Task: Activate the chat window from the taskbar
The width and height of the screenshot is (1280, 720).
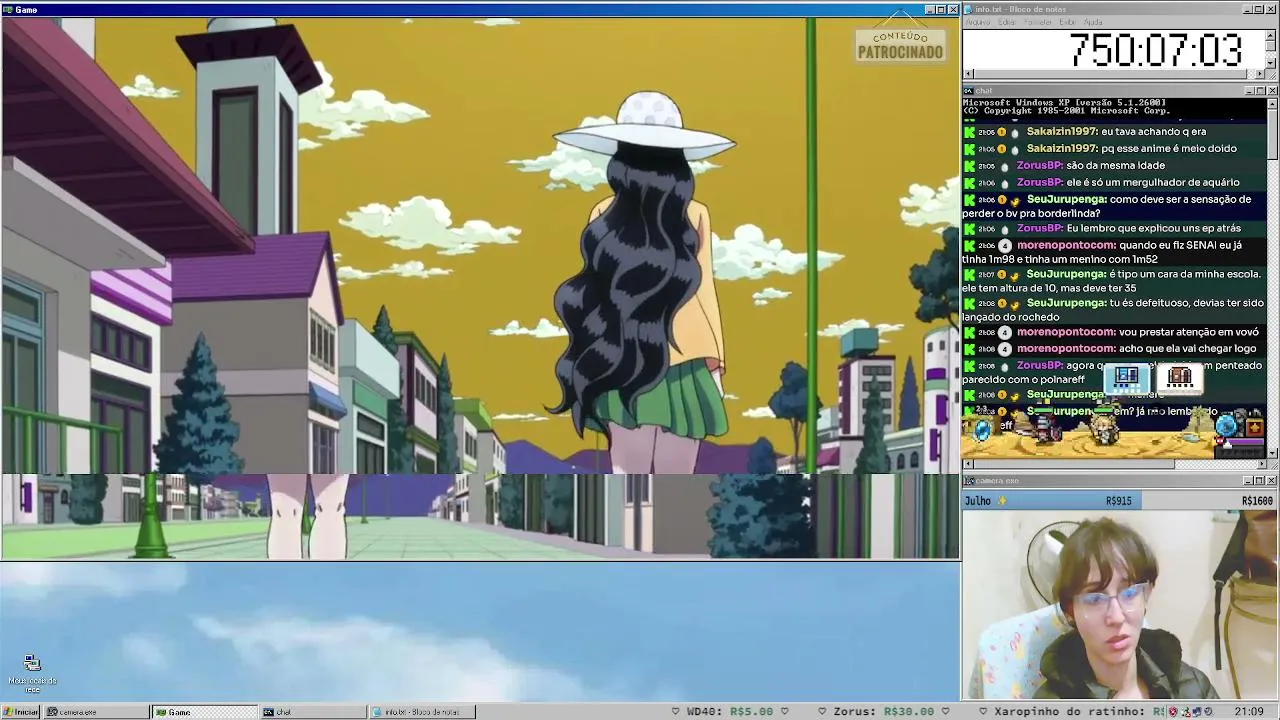Action: pyautogui.click(x=313, y=712)
